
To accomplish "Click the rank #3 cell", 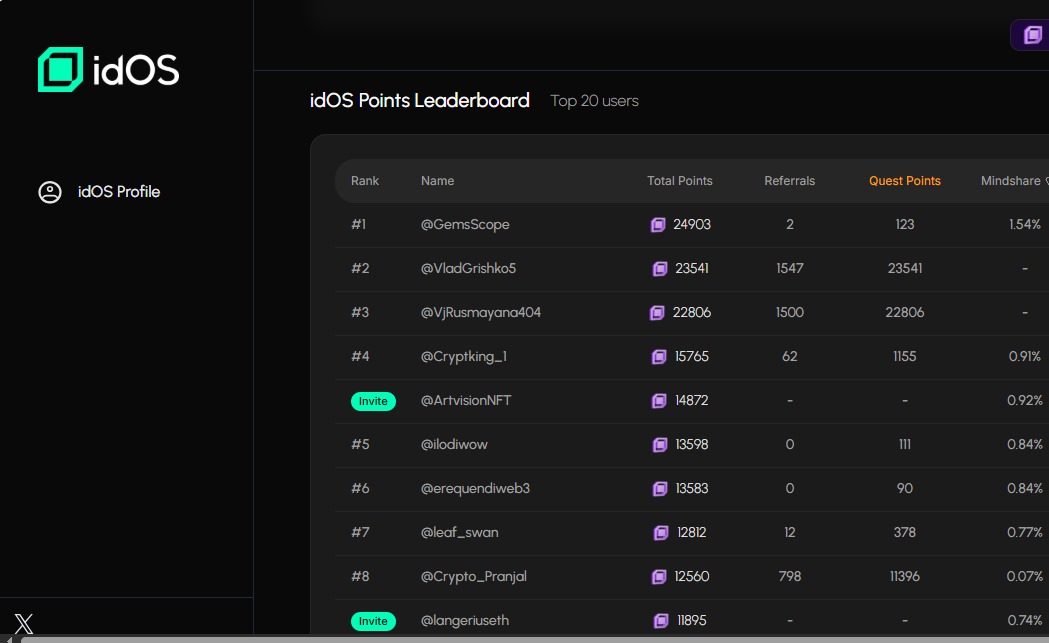I will pyautogui.click(x=360, y=312).
